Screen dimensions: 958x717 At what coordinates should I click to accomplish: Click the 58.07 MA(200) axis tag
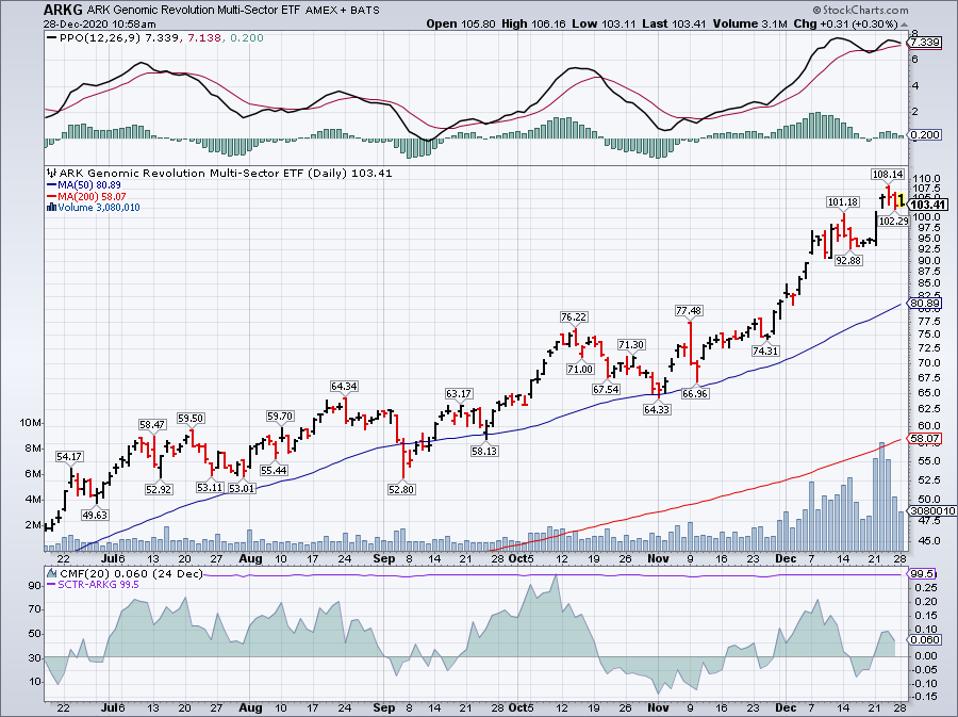(924, 439)
